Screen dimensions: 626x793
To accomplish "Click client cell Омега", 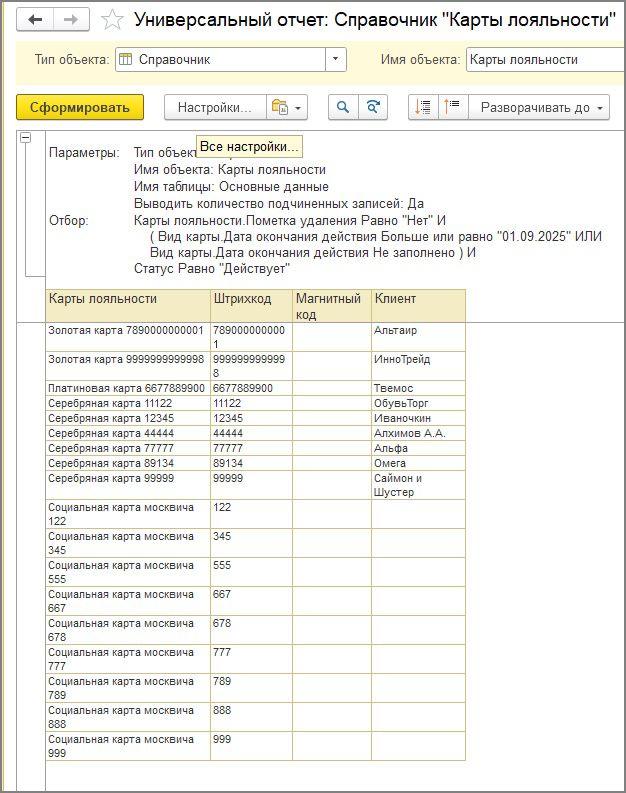I will tap(418, 463).
